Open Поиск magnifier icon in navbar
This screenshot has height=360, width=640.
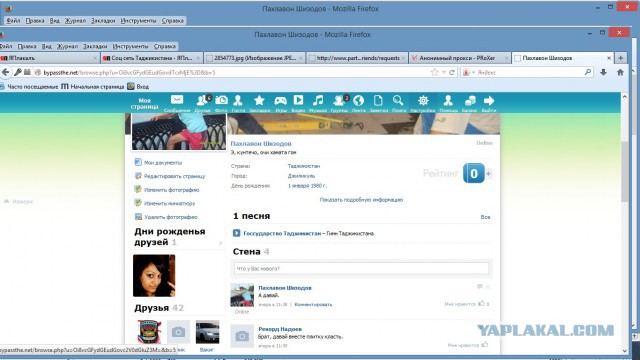point(398,100)
